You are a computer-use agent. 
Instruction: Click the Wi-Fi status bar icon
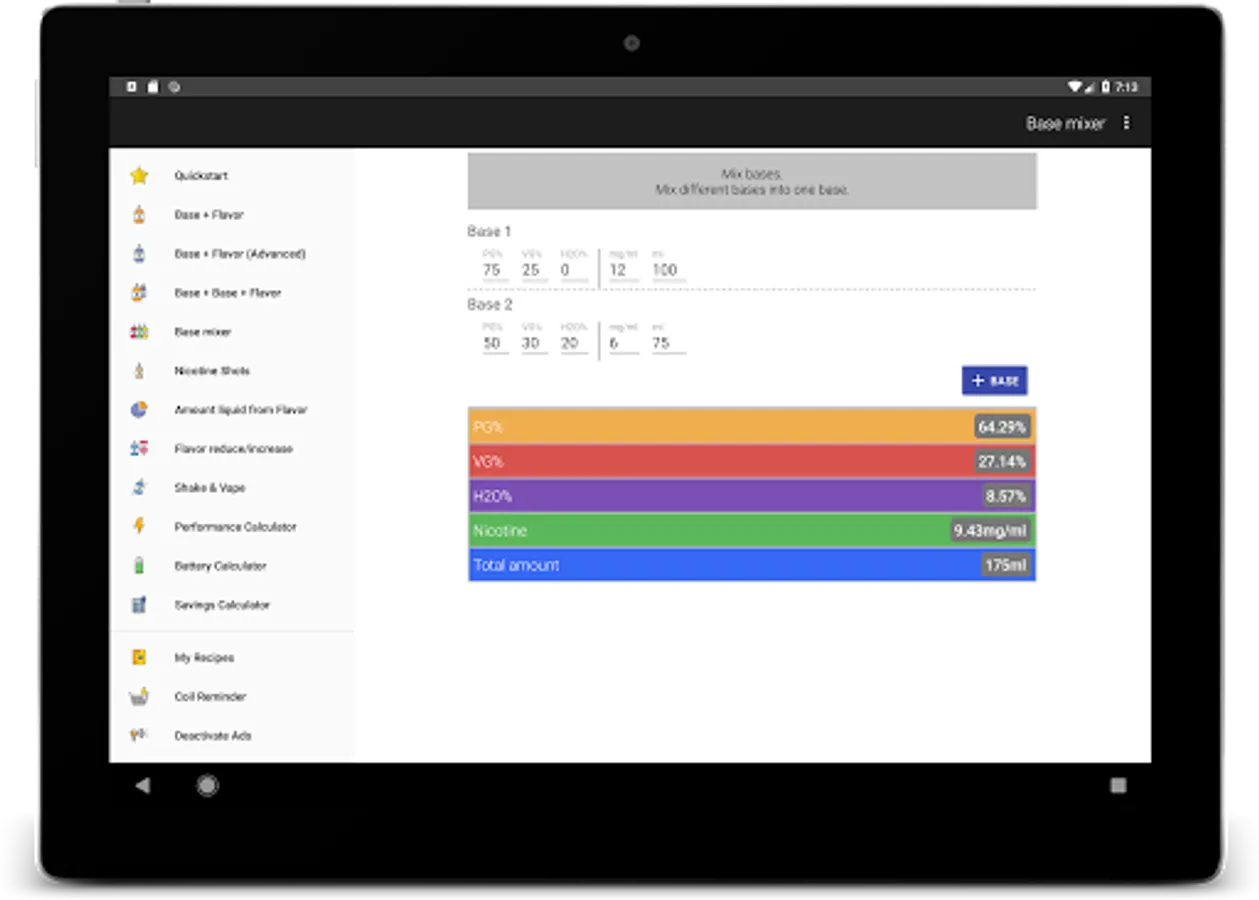click(x=1076, y=87)
